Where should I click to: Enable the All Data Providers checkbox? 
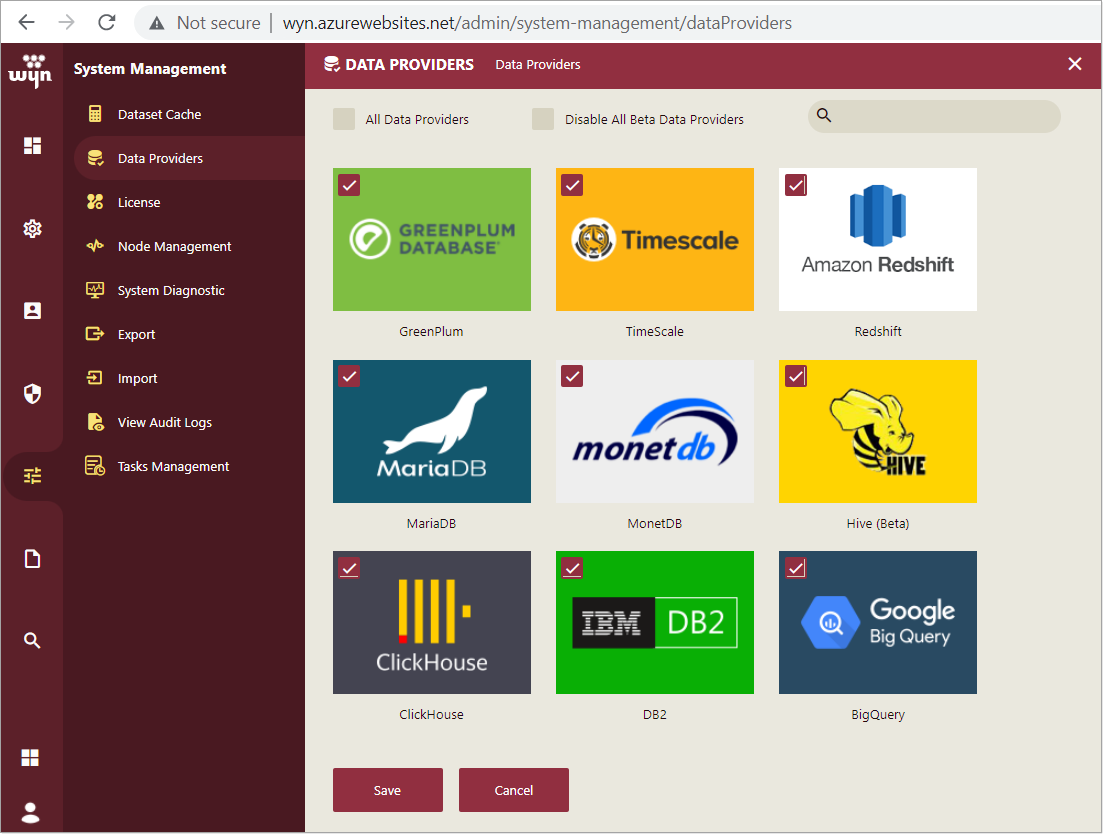(x=344, y=119)
